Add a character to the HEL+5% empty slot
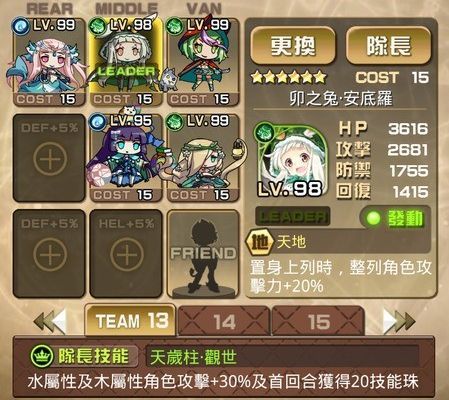The height and width of the screenshot is (400, 449). pos(126,254)
